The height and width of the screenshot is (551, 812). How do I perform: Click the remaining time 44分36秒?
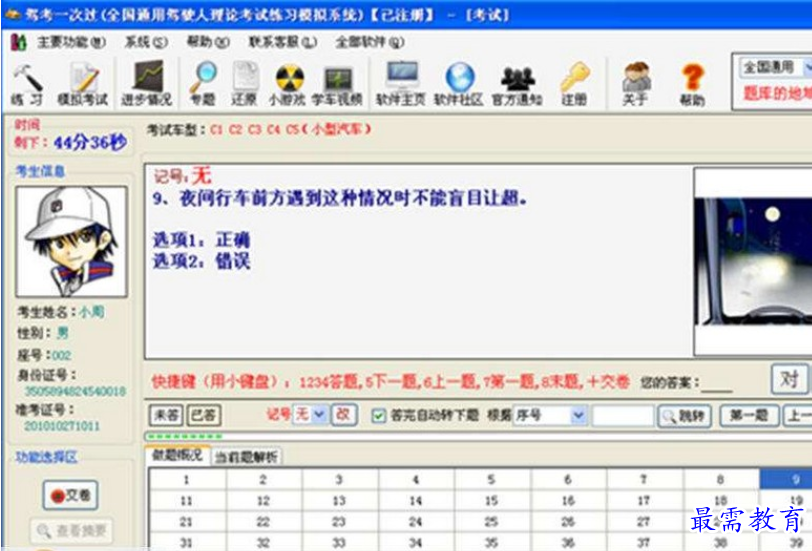coord(90,142)
